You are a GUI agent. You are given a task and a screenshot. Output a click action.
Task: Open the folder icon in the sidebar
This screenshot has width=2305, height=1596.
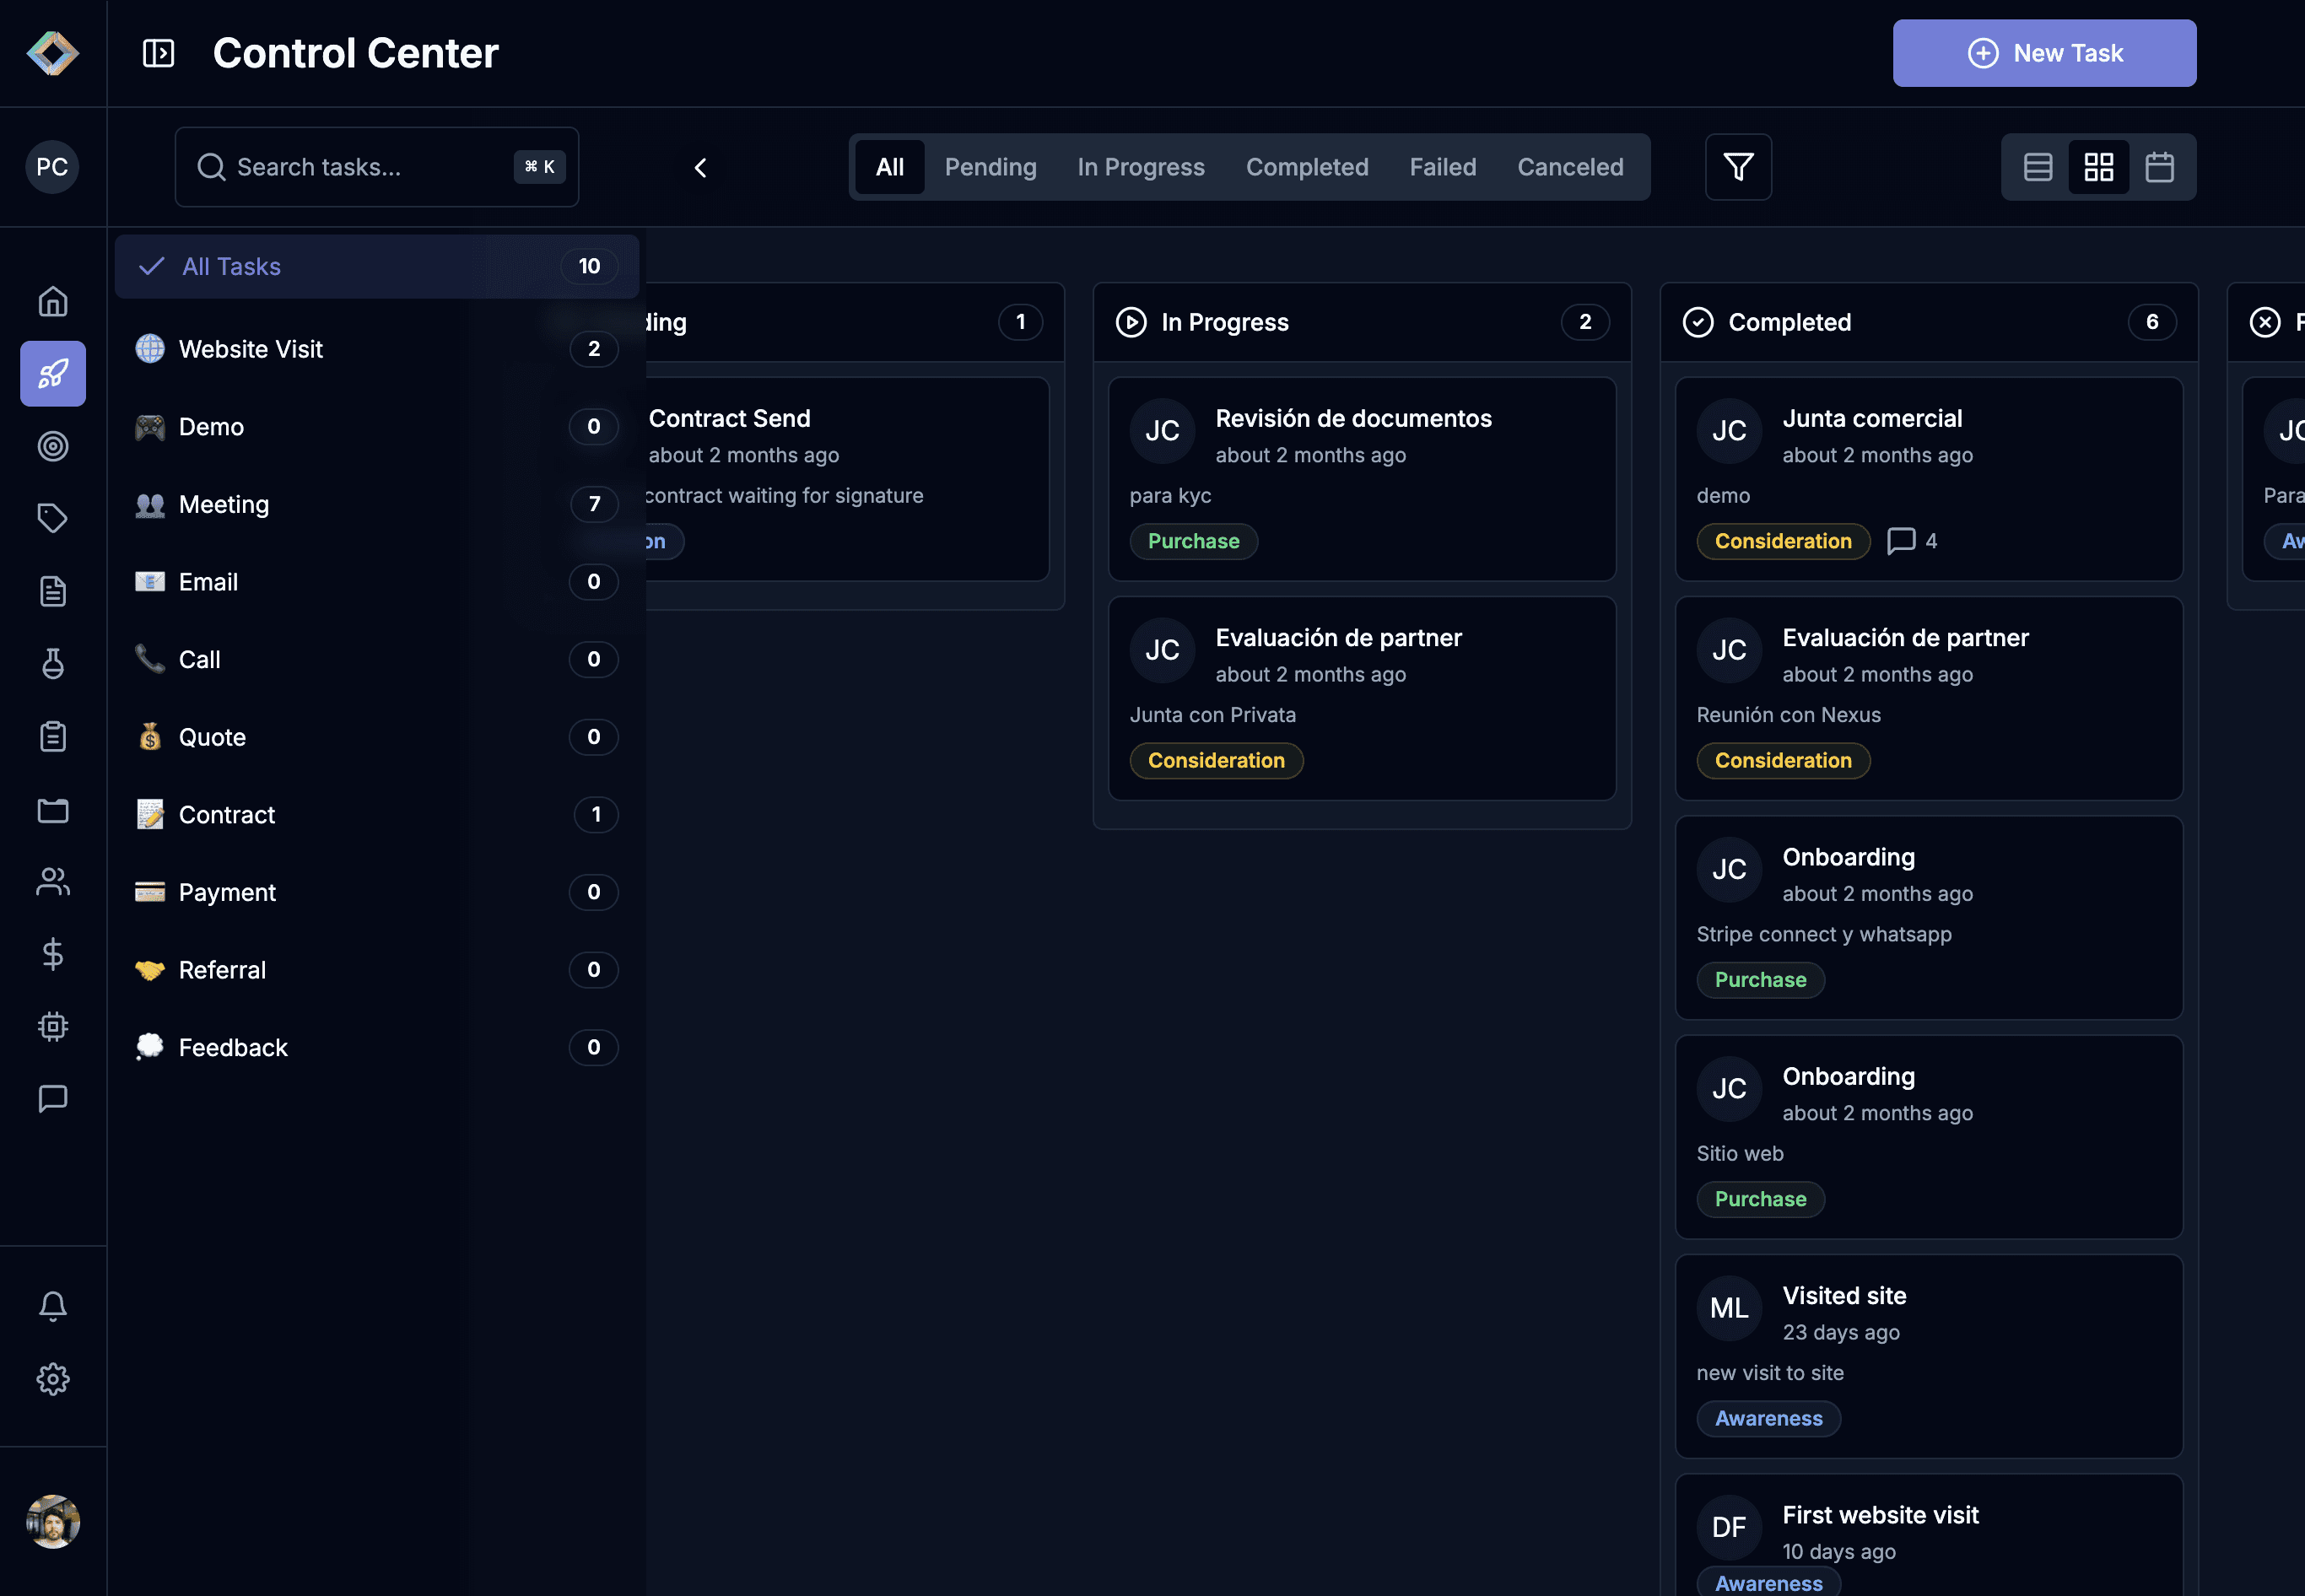point(53,809)
